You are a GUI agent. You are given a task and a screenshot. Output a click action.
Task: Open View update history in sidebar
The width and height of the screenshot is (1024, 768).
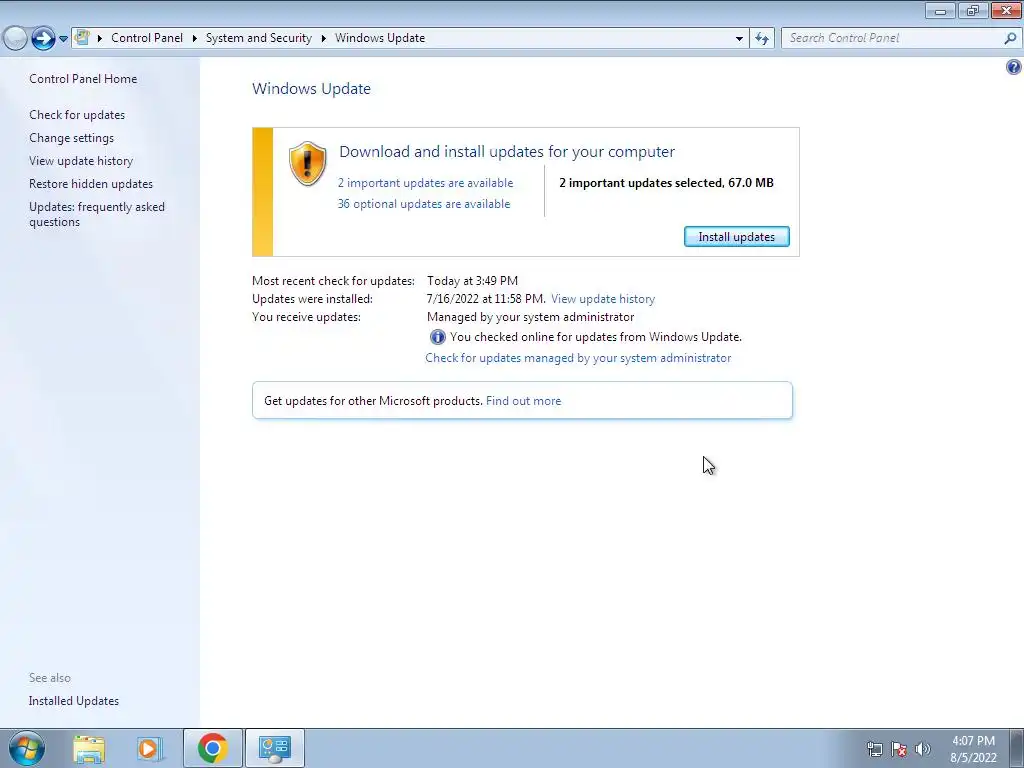[81, 161]
